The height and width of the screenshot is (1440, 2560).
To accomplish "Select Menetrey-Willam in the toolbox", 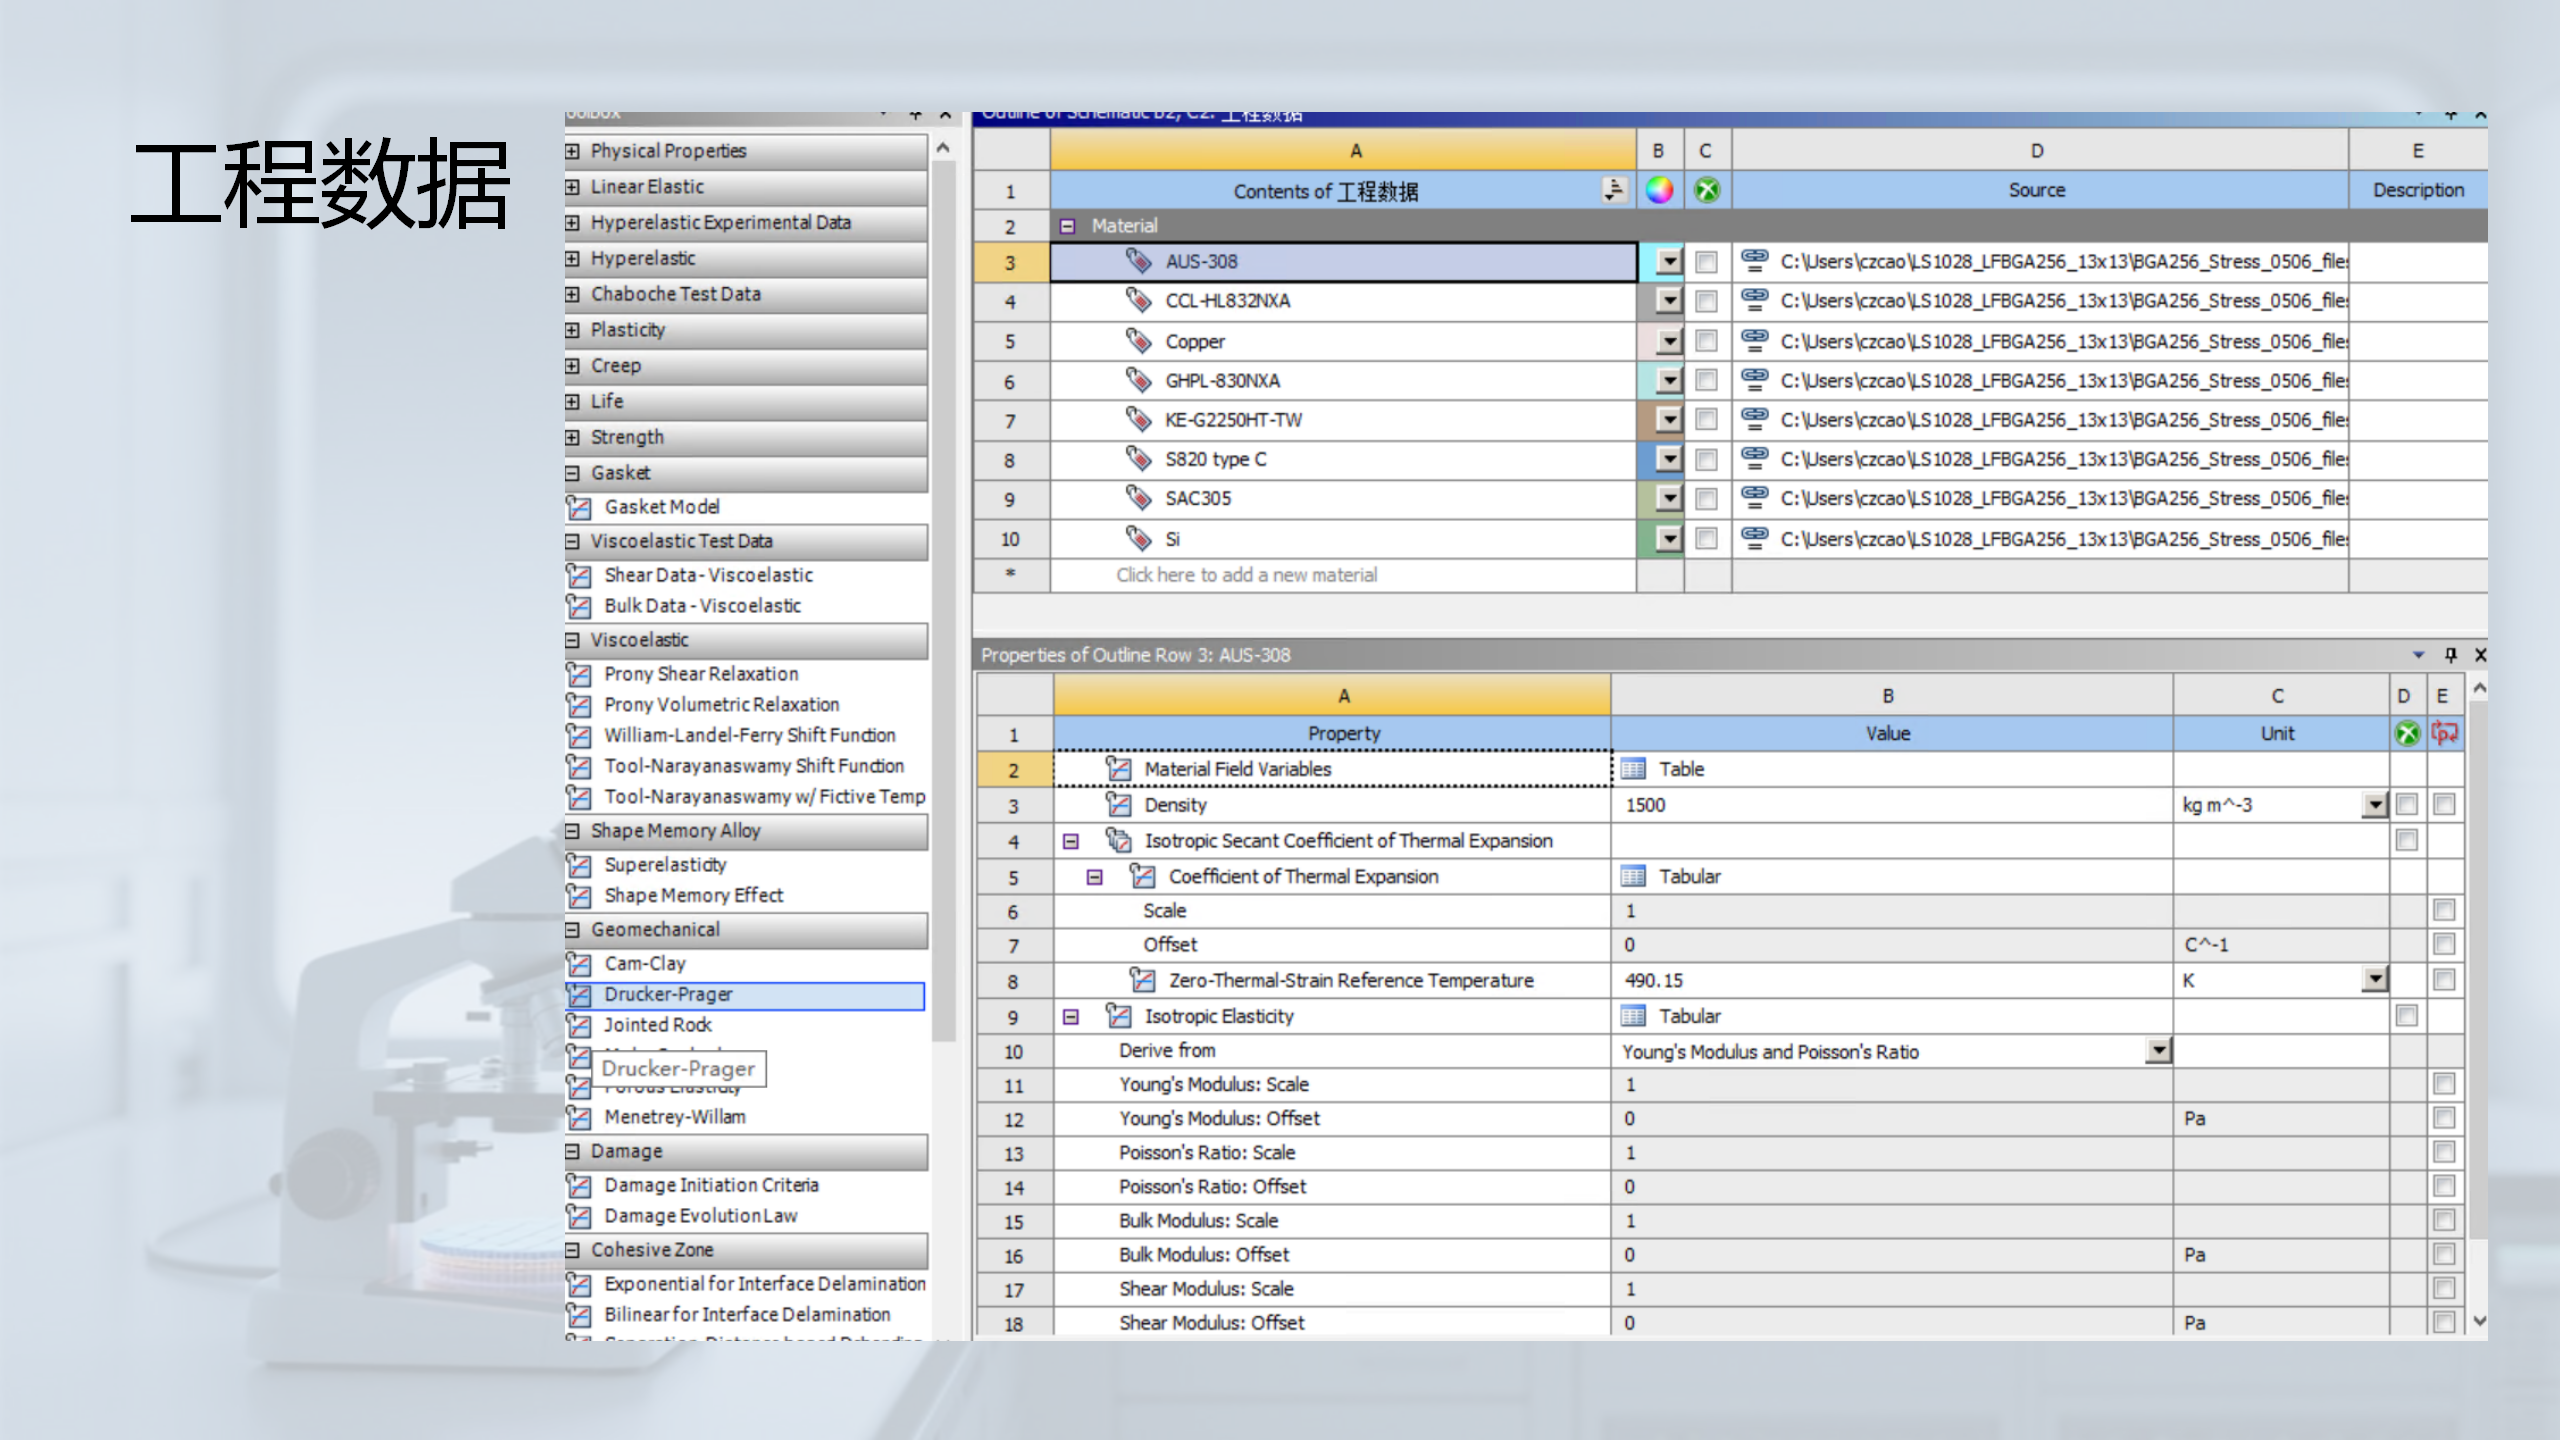I will (x=675, y=1117).
